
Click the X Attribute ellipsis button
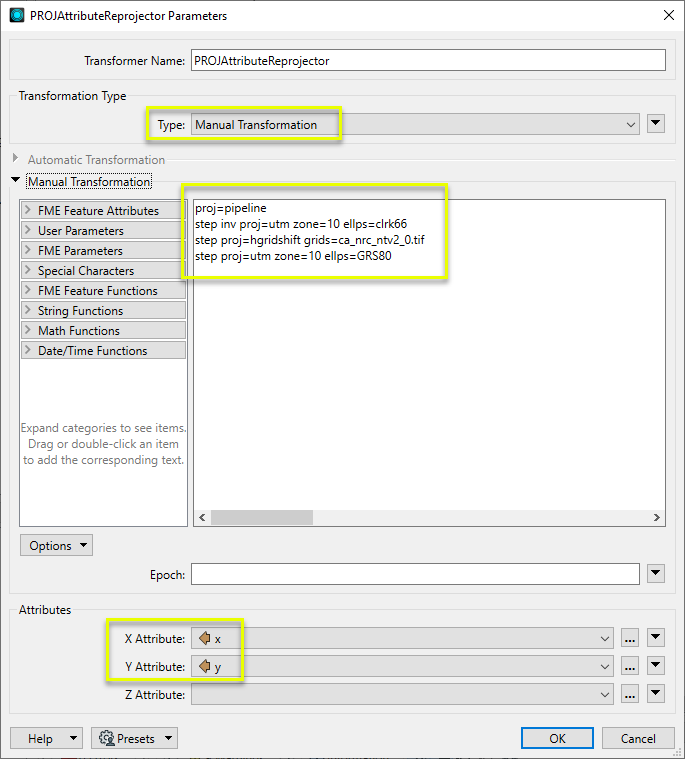629,638
